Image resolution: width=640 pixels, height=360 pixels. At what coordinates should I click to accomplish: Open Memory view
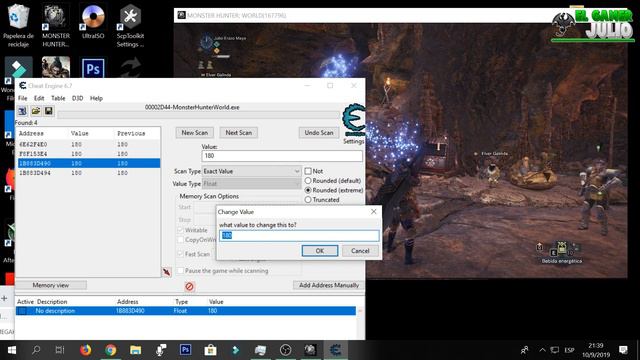pyautogui.click(x=51, y=285)
